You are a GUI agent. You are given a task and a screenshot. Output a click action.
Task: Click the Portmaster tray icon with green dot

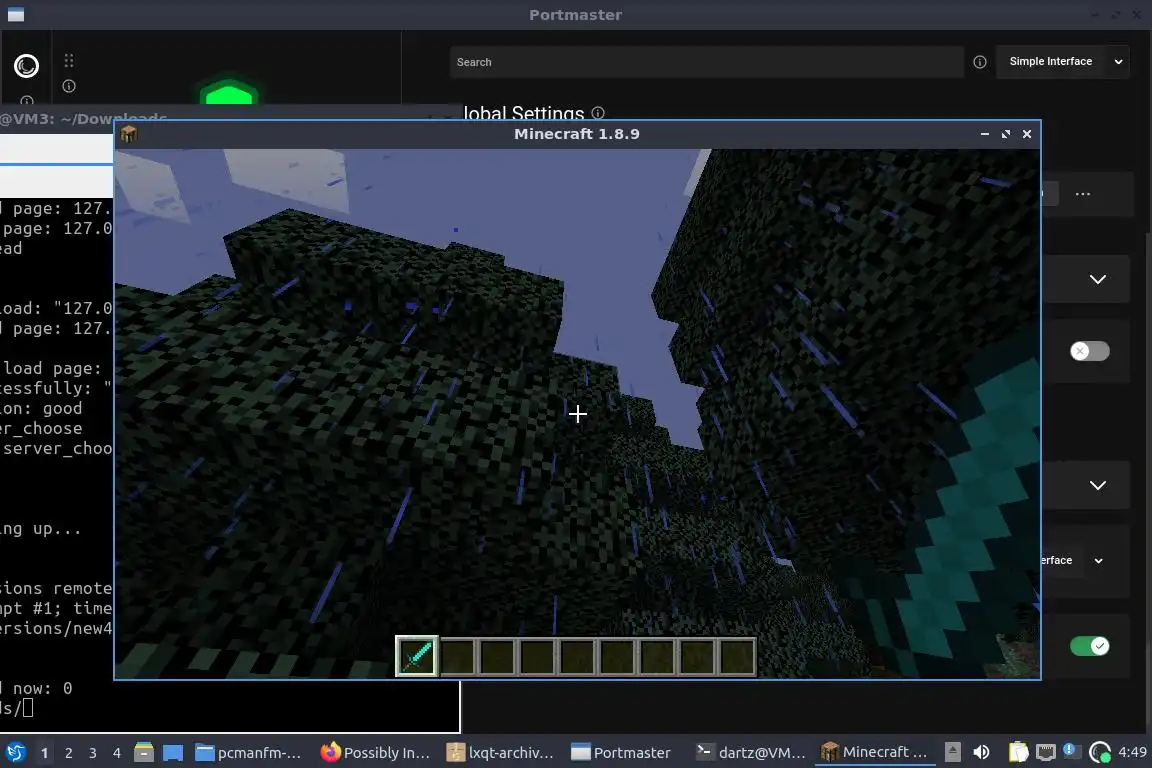(1100, 752)
